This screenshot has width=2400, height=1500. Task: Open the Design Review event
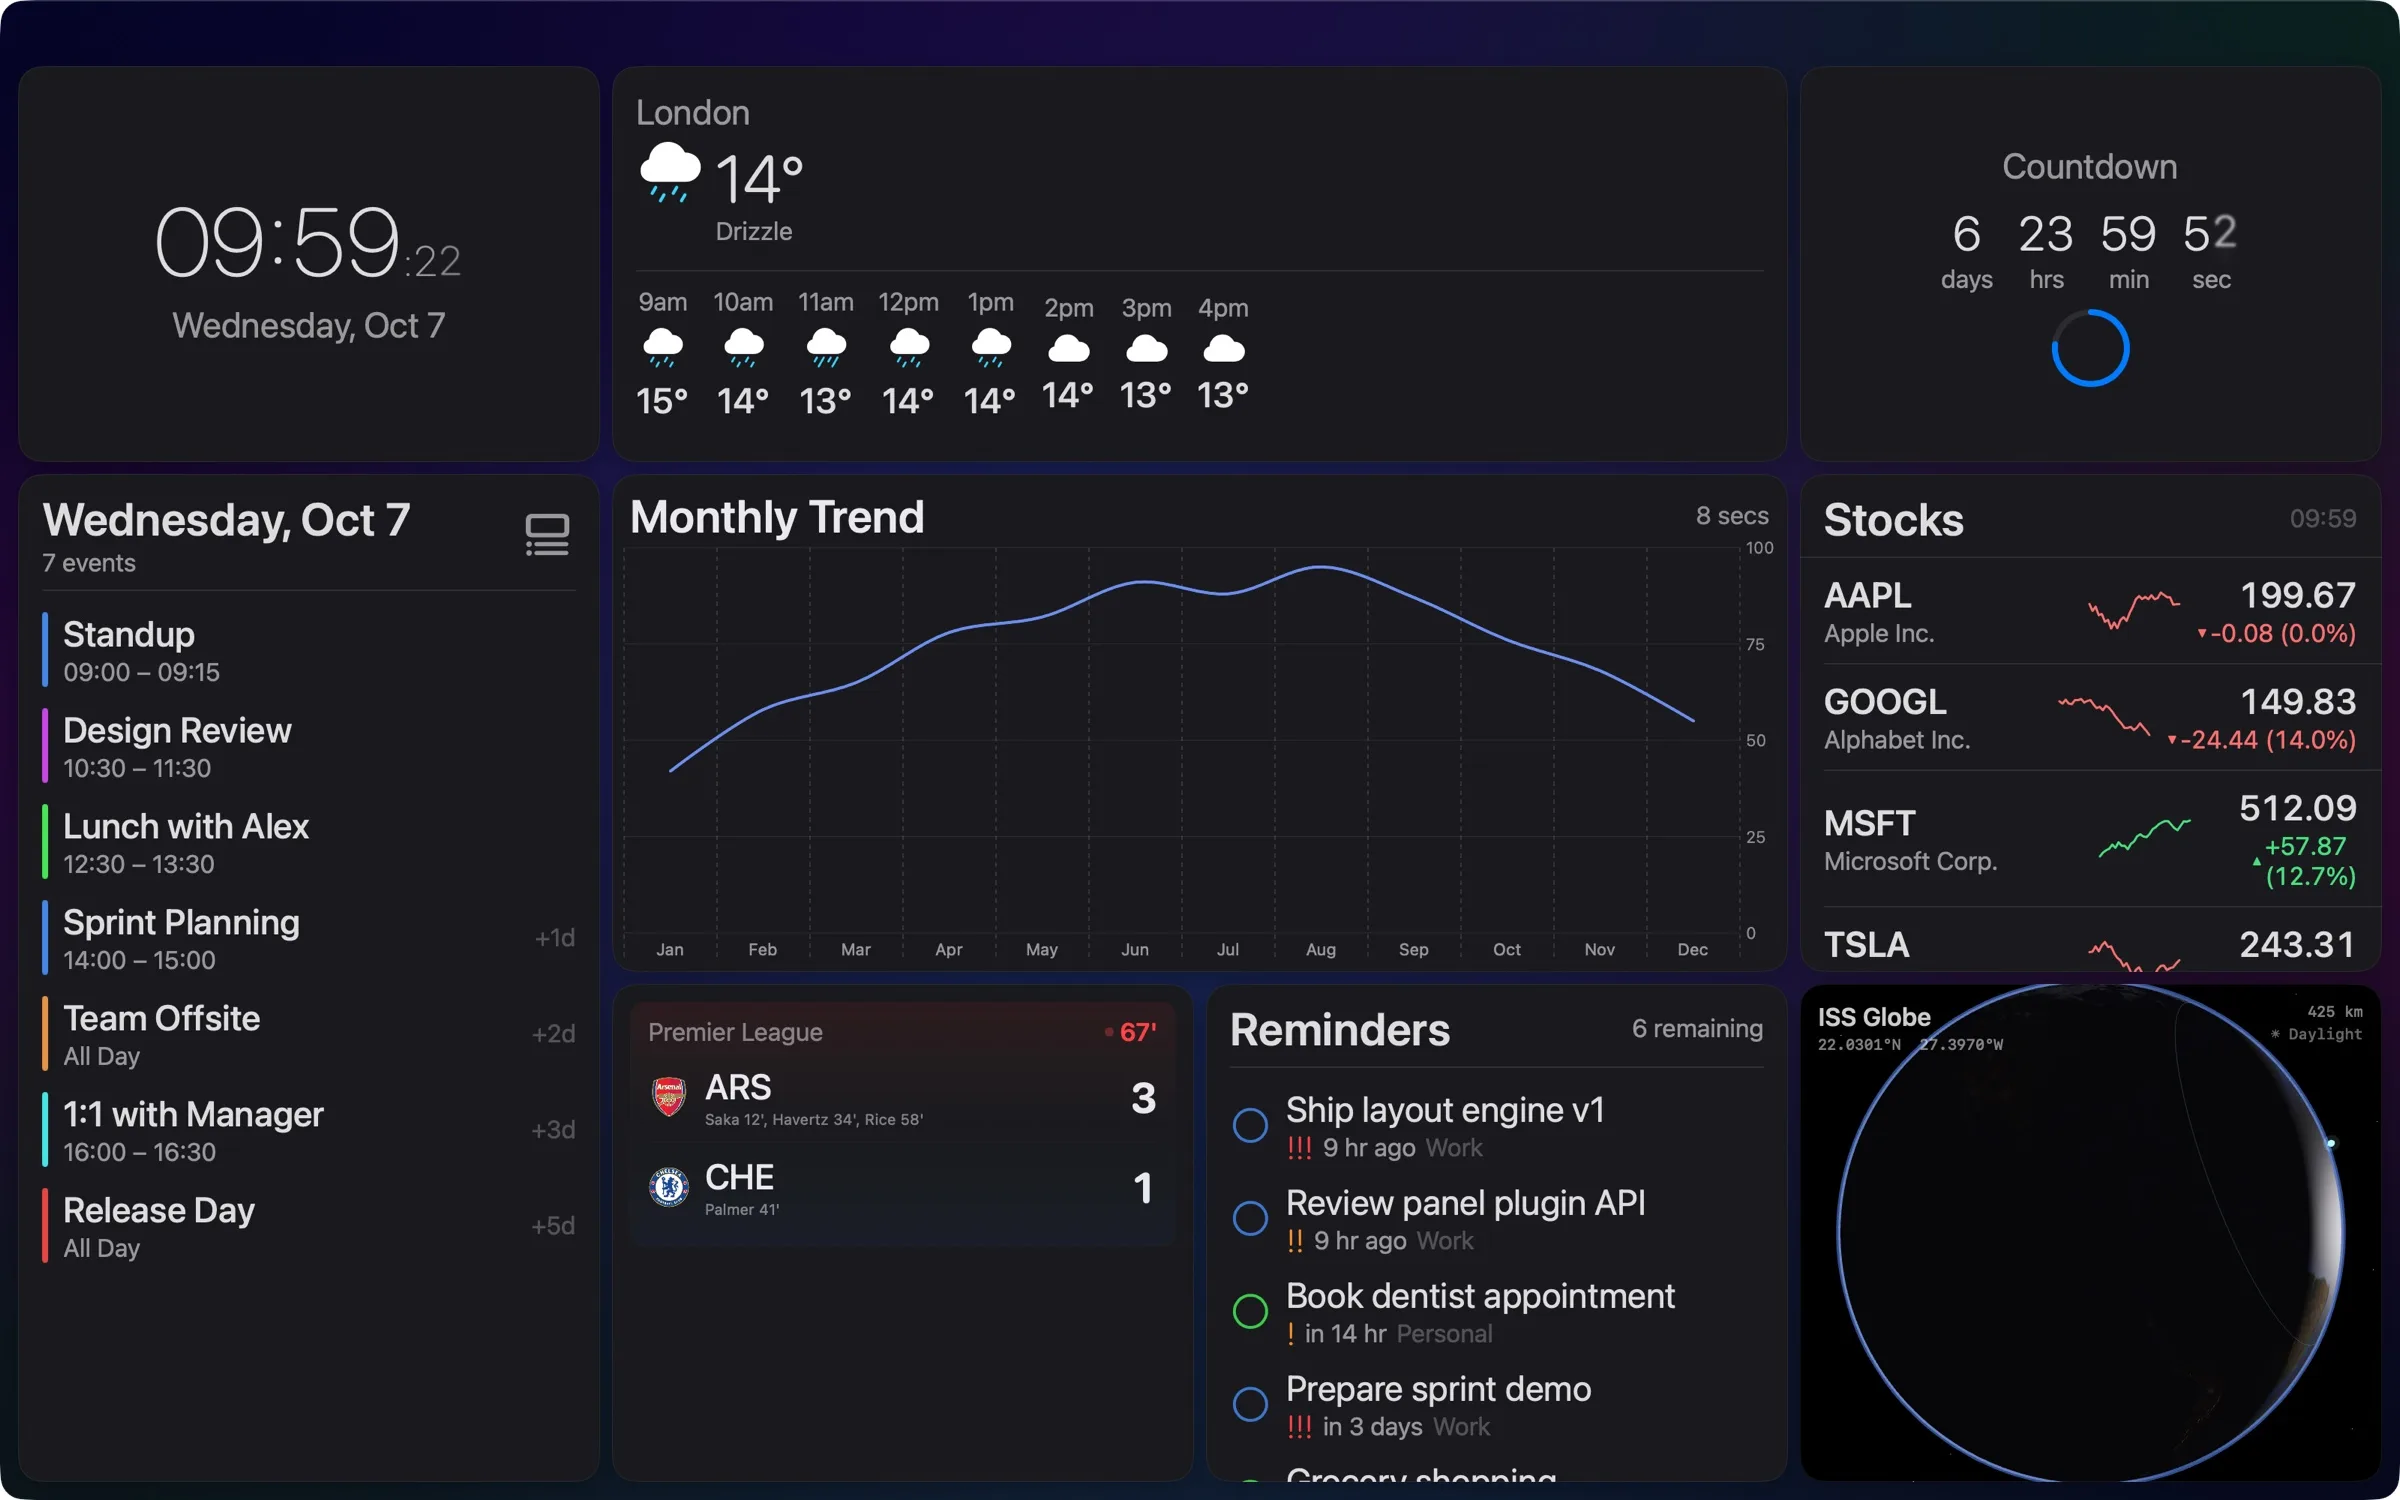[309, 747]
